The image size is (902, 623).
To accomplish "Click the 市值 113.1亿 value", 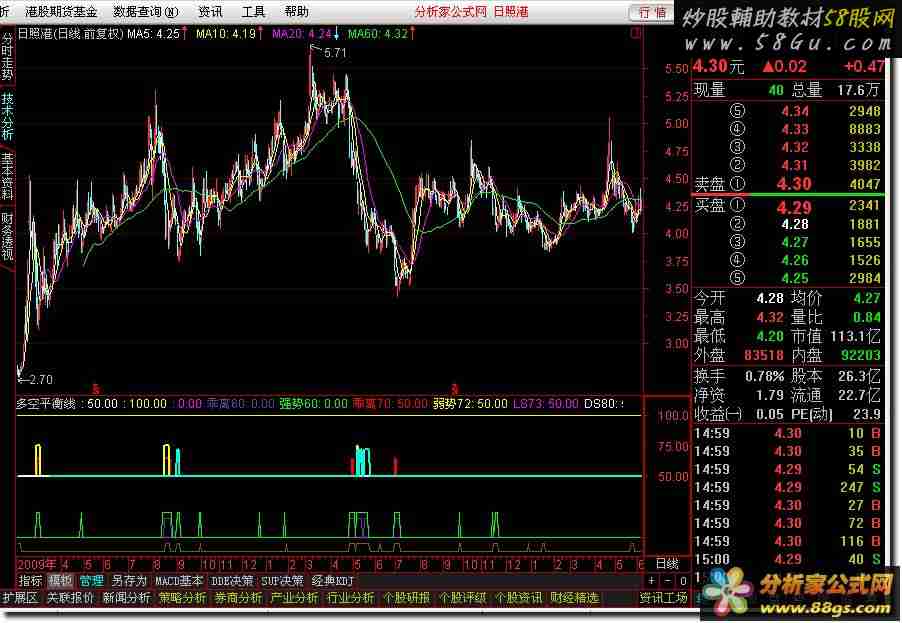I will coord(855,336).
